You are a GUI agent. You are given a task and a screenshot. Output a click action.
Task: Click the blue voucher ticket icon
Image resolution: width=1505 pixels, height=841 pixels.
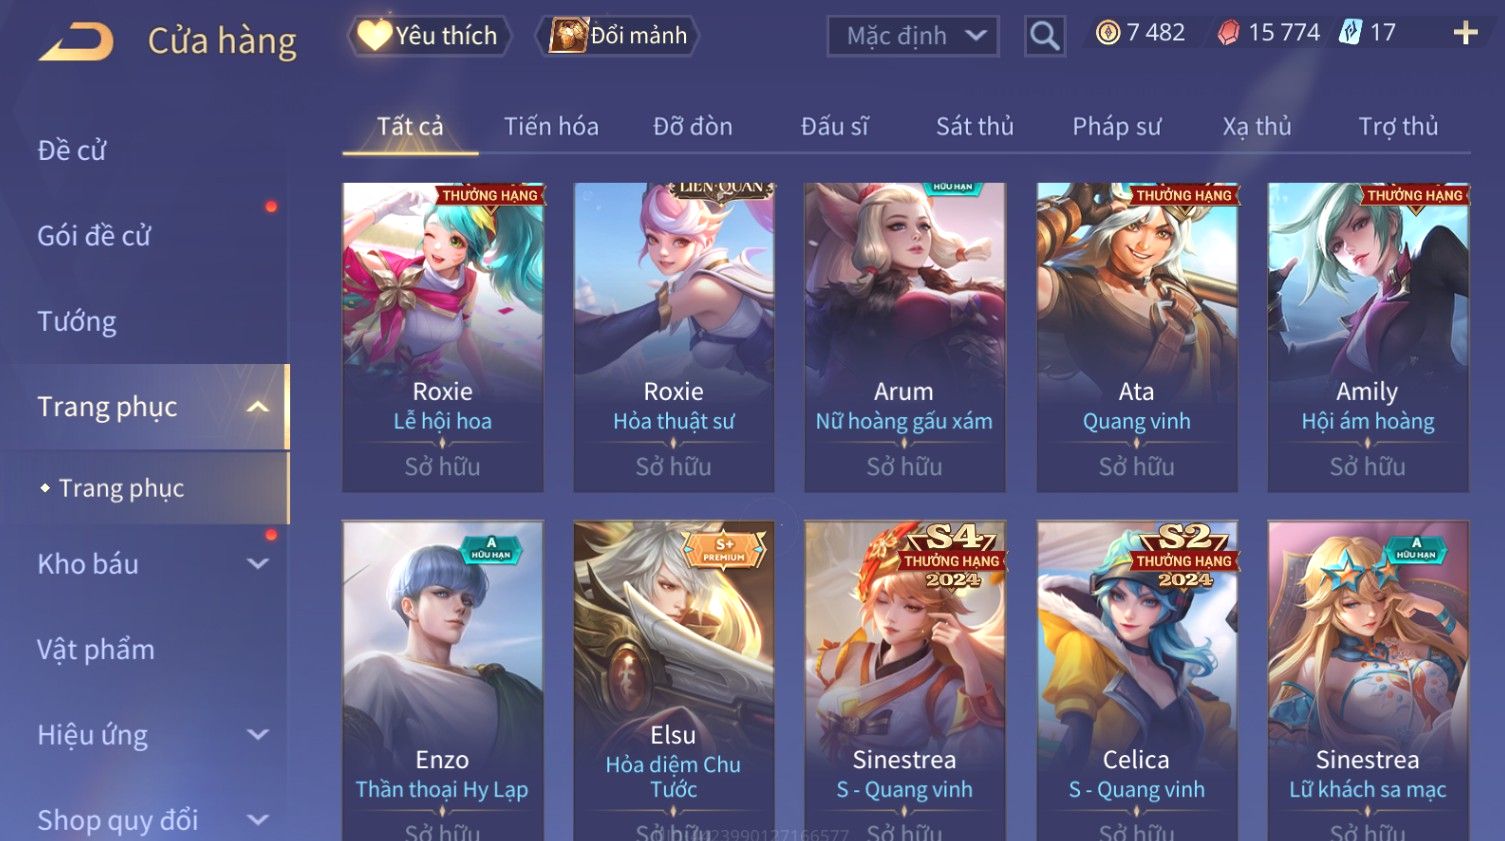point(1351,33)
